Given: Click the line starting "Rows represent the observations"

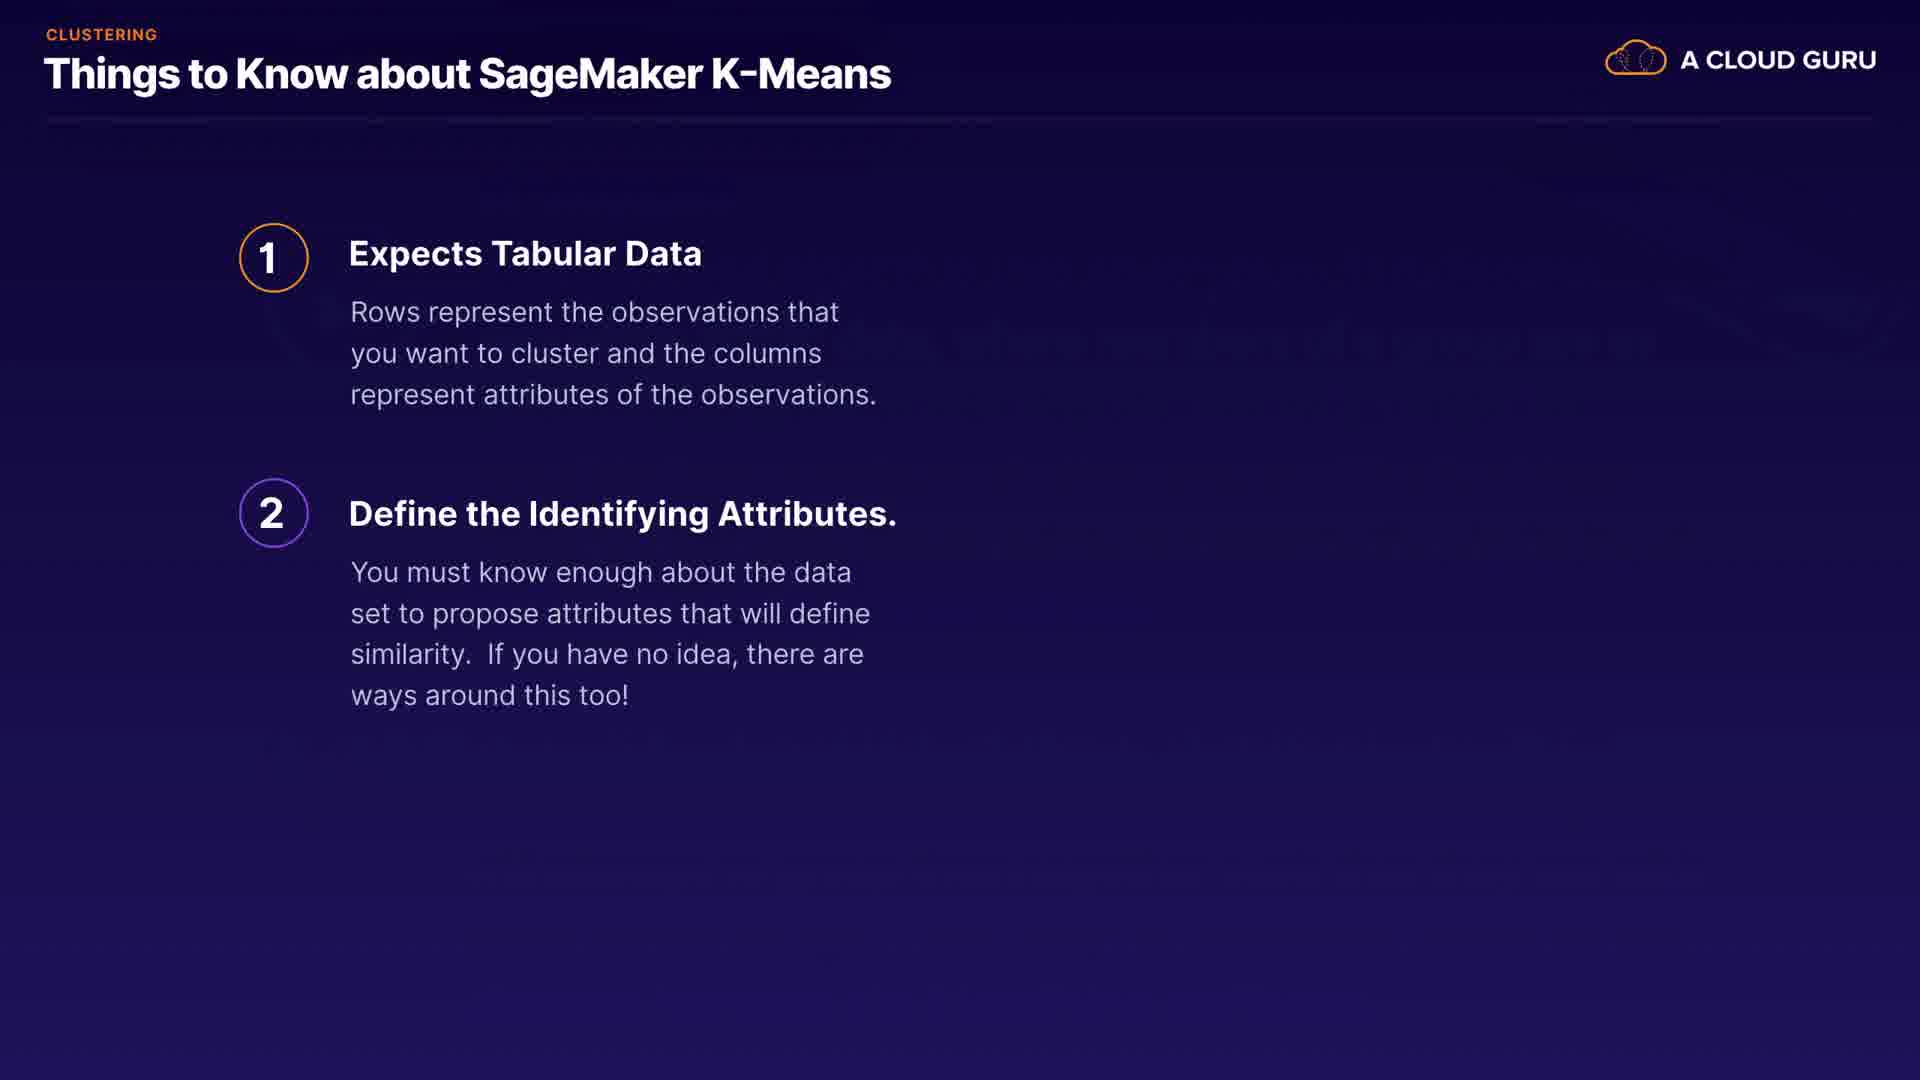Looking at the screenshot, I should click(x=594, y=312).
